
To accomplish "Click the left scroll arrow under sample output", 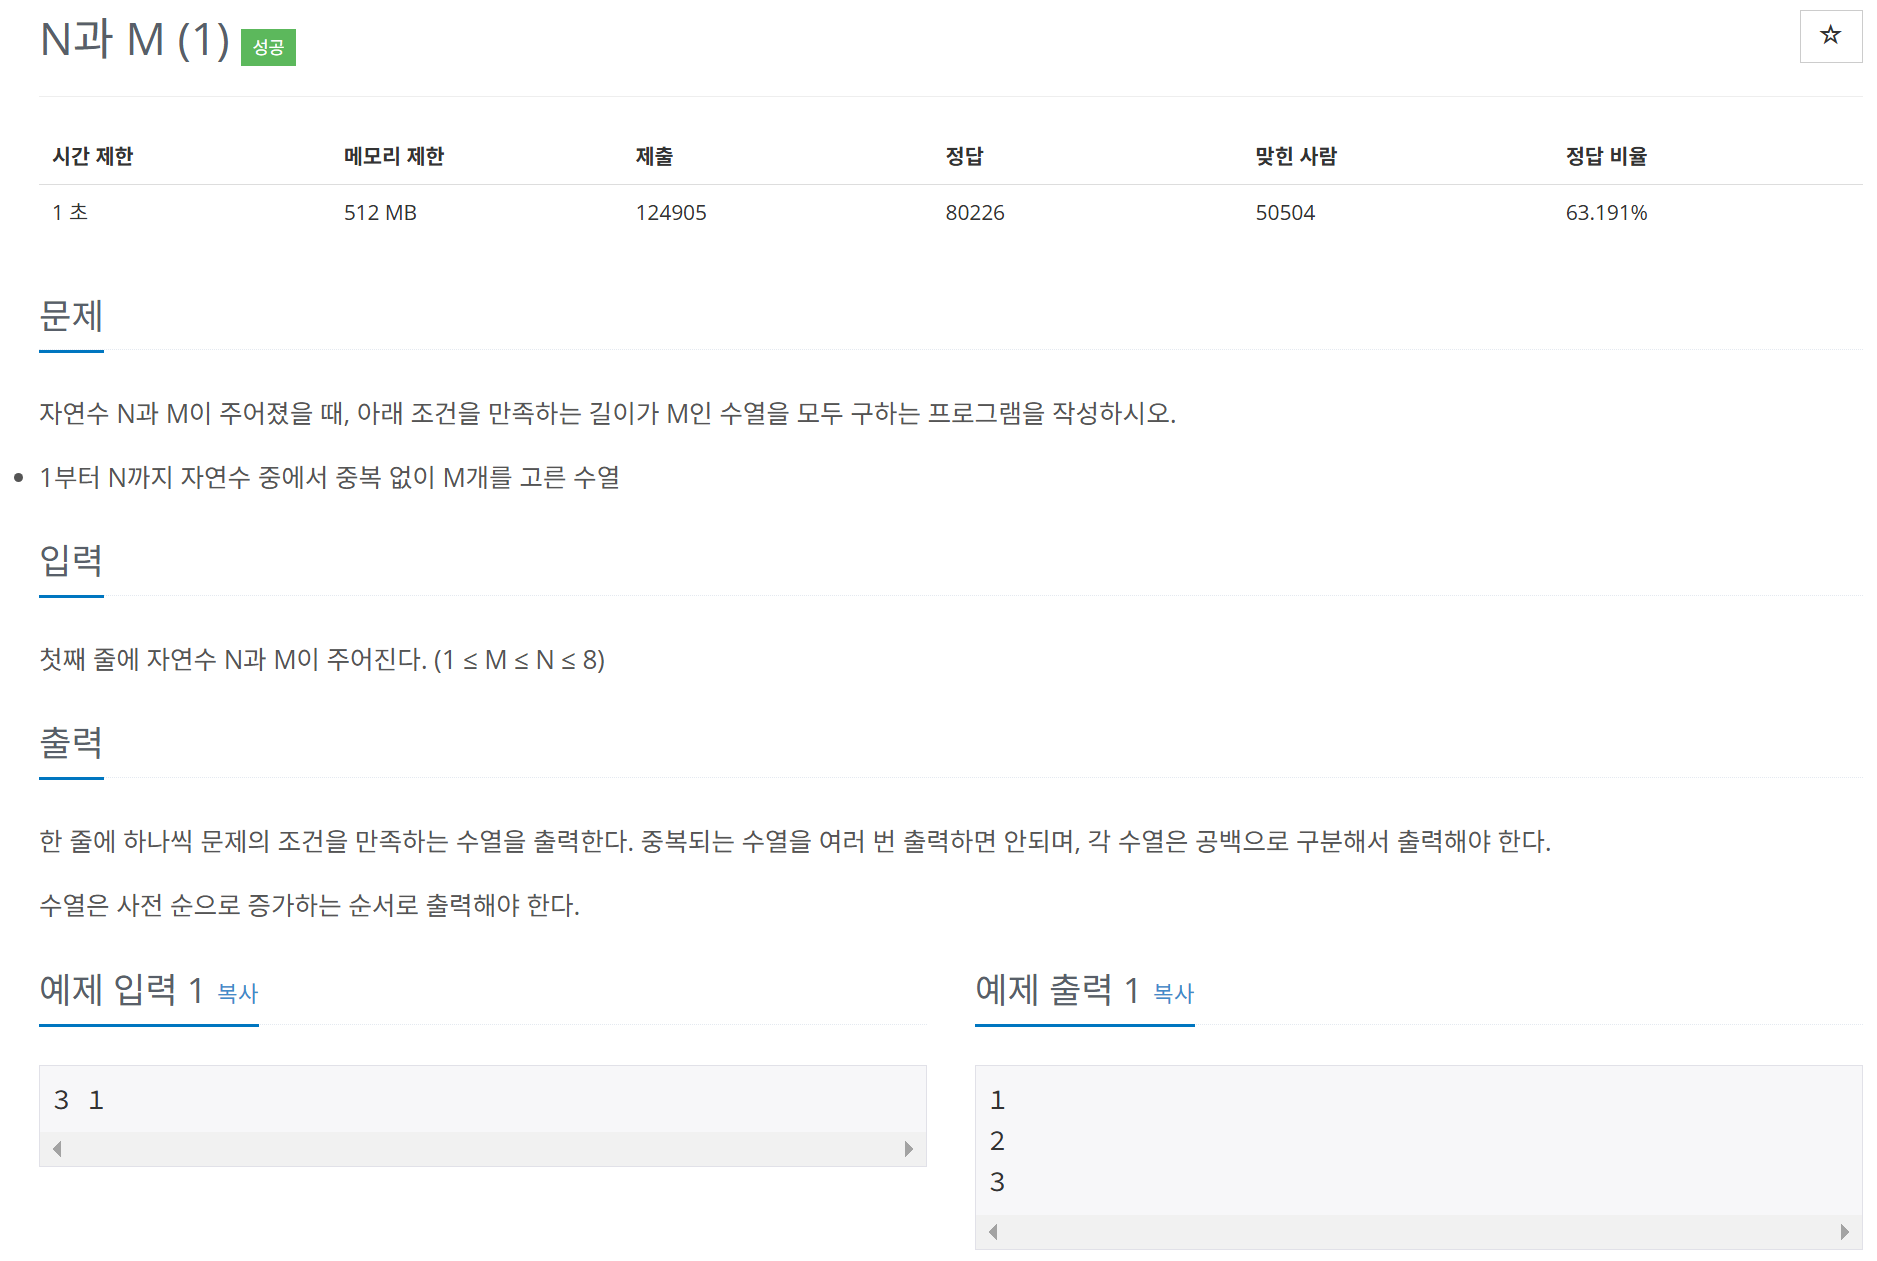I will [993, 1230].
